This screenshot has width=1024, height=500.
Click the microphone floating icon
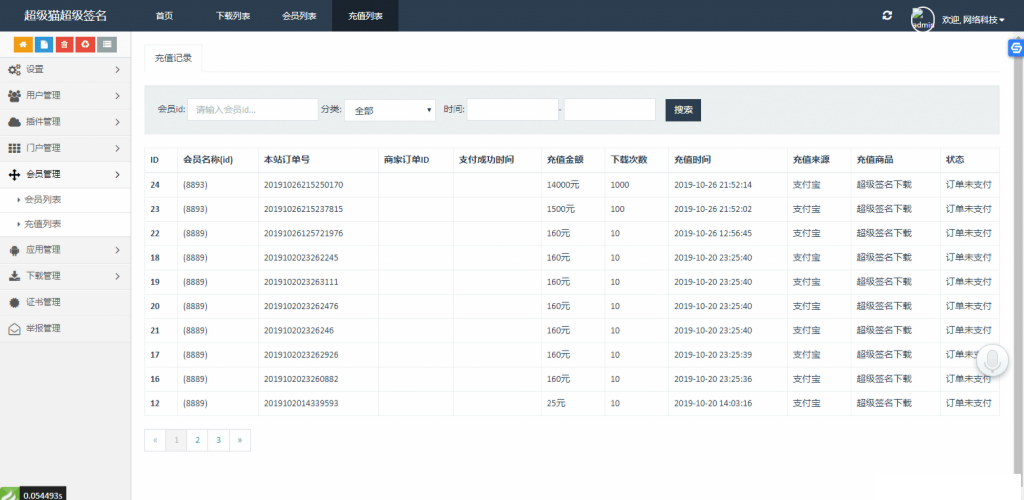pyautogui.click(x=993, y=362)
